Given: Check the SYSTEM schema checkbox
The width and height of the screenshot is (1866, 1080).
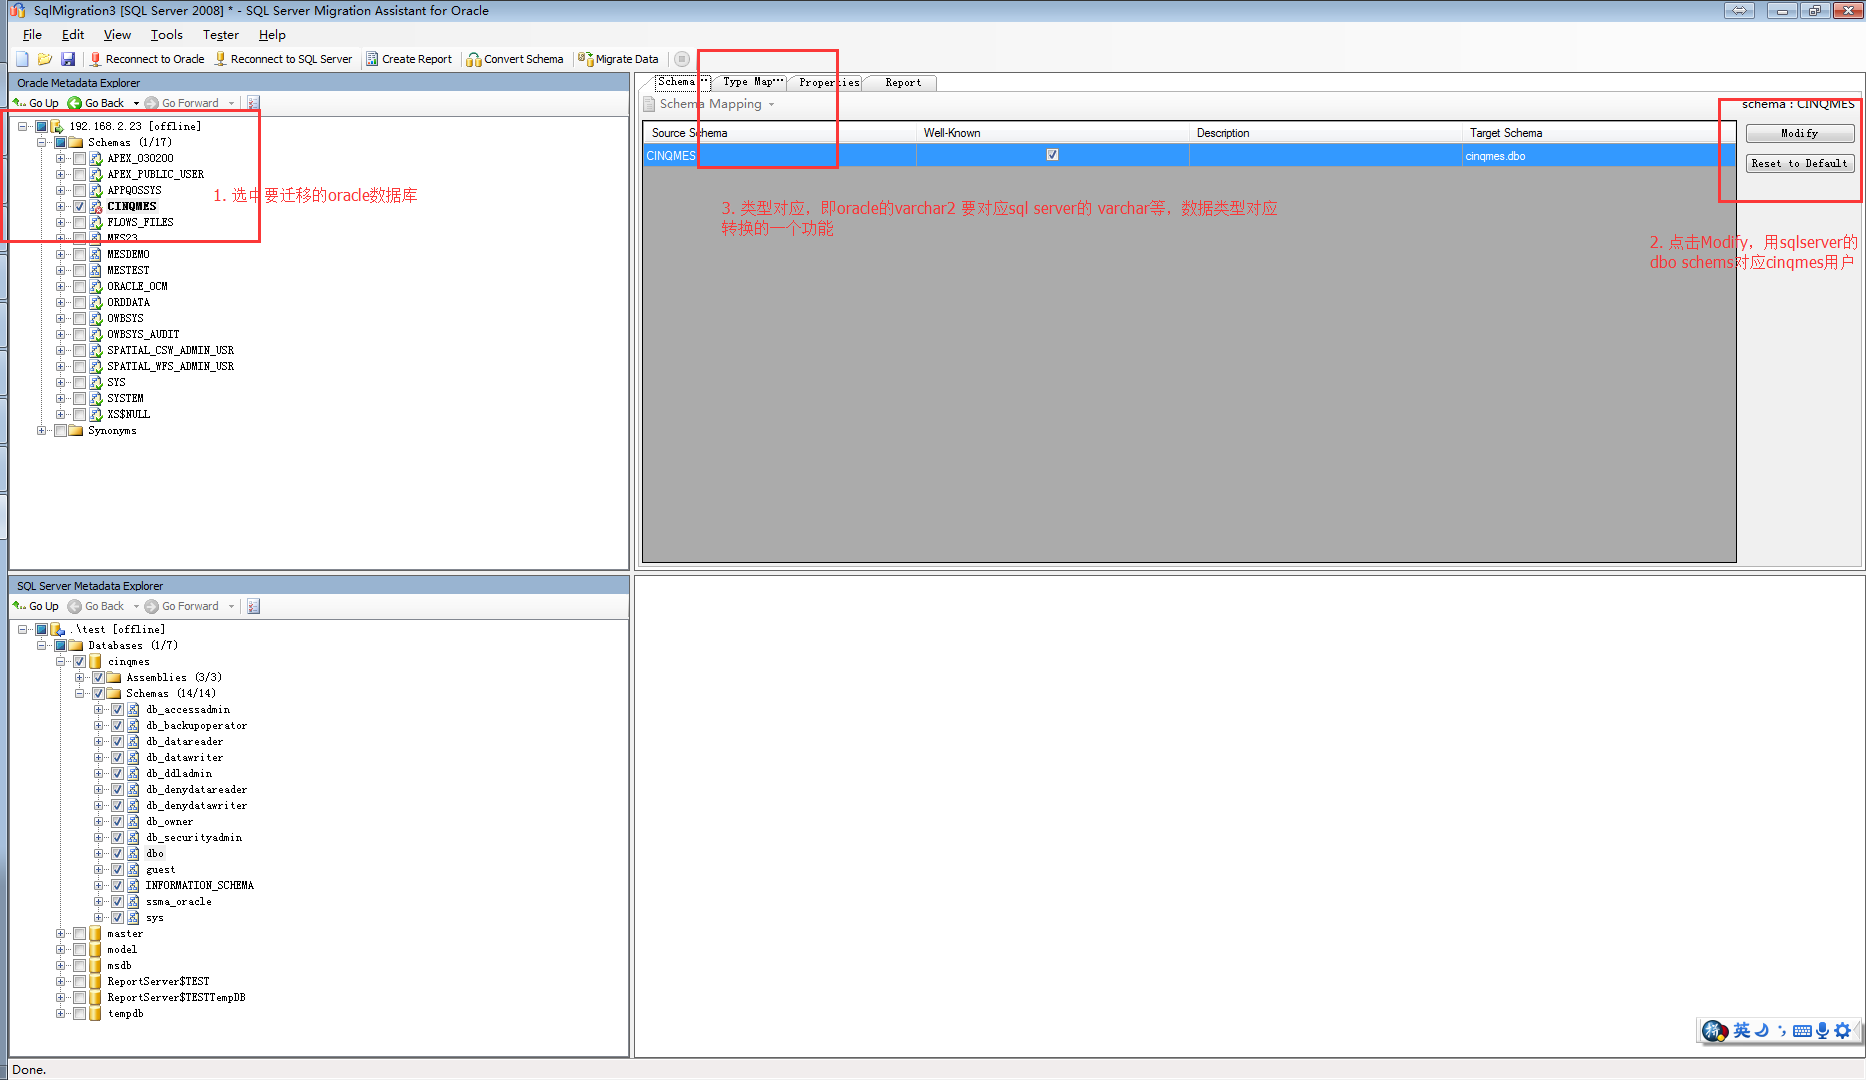Looking at the screenshot, I should [x=79, y=398].
